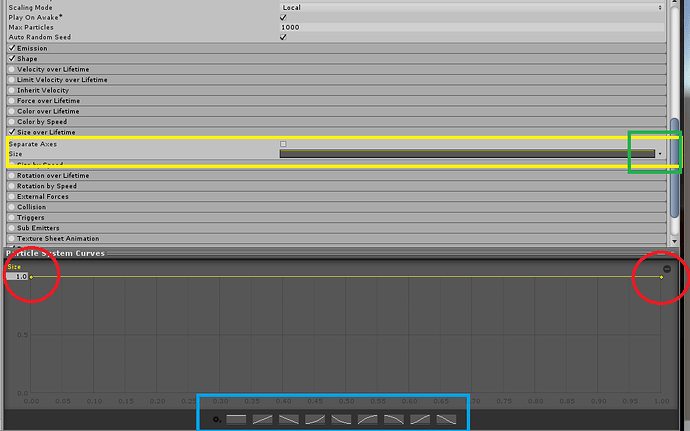Enable the Force over Lifetime module toggle
The width and height of the screenshot is (690, 431).
pos(12,101)
